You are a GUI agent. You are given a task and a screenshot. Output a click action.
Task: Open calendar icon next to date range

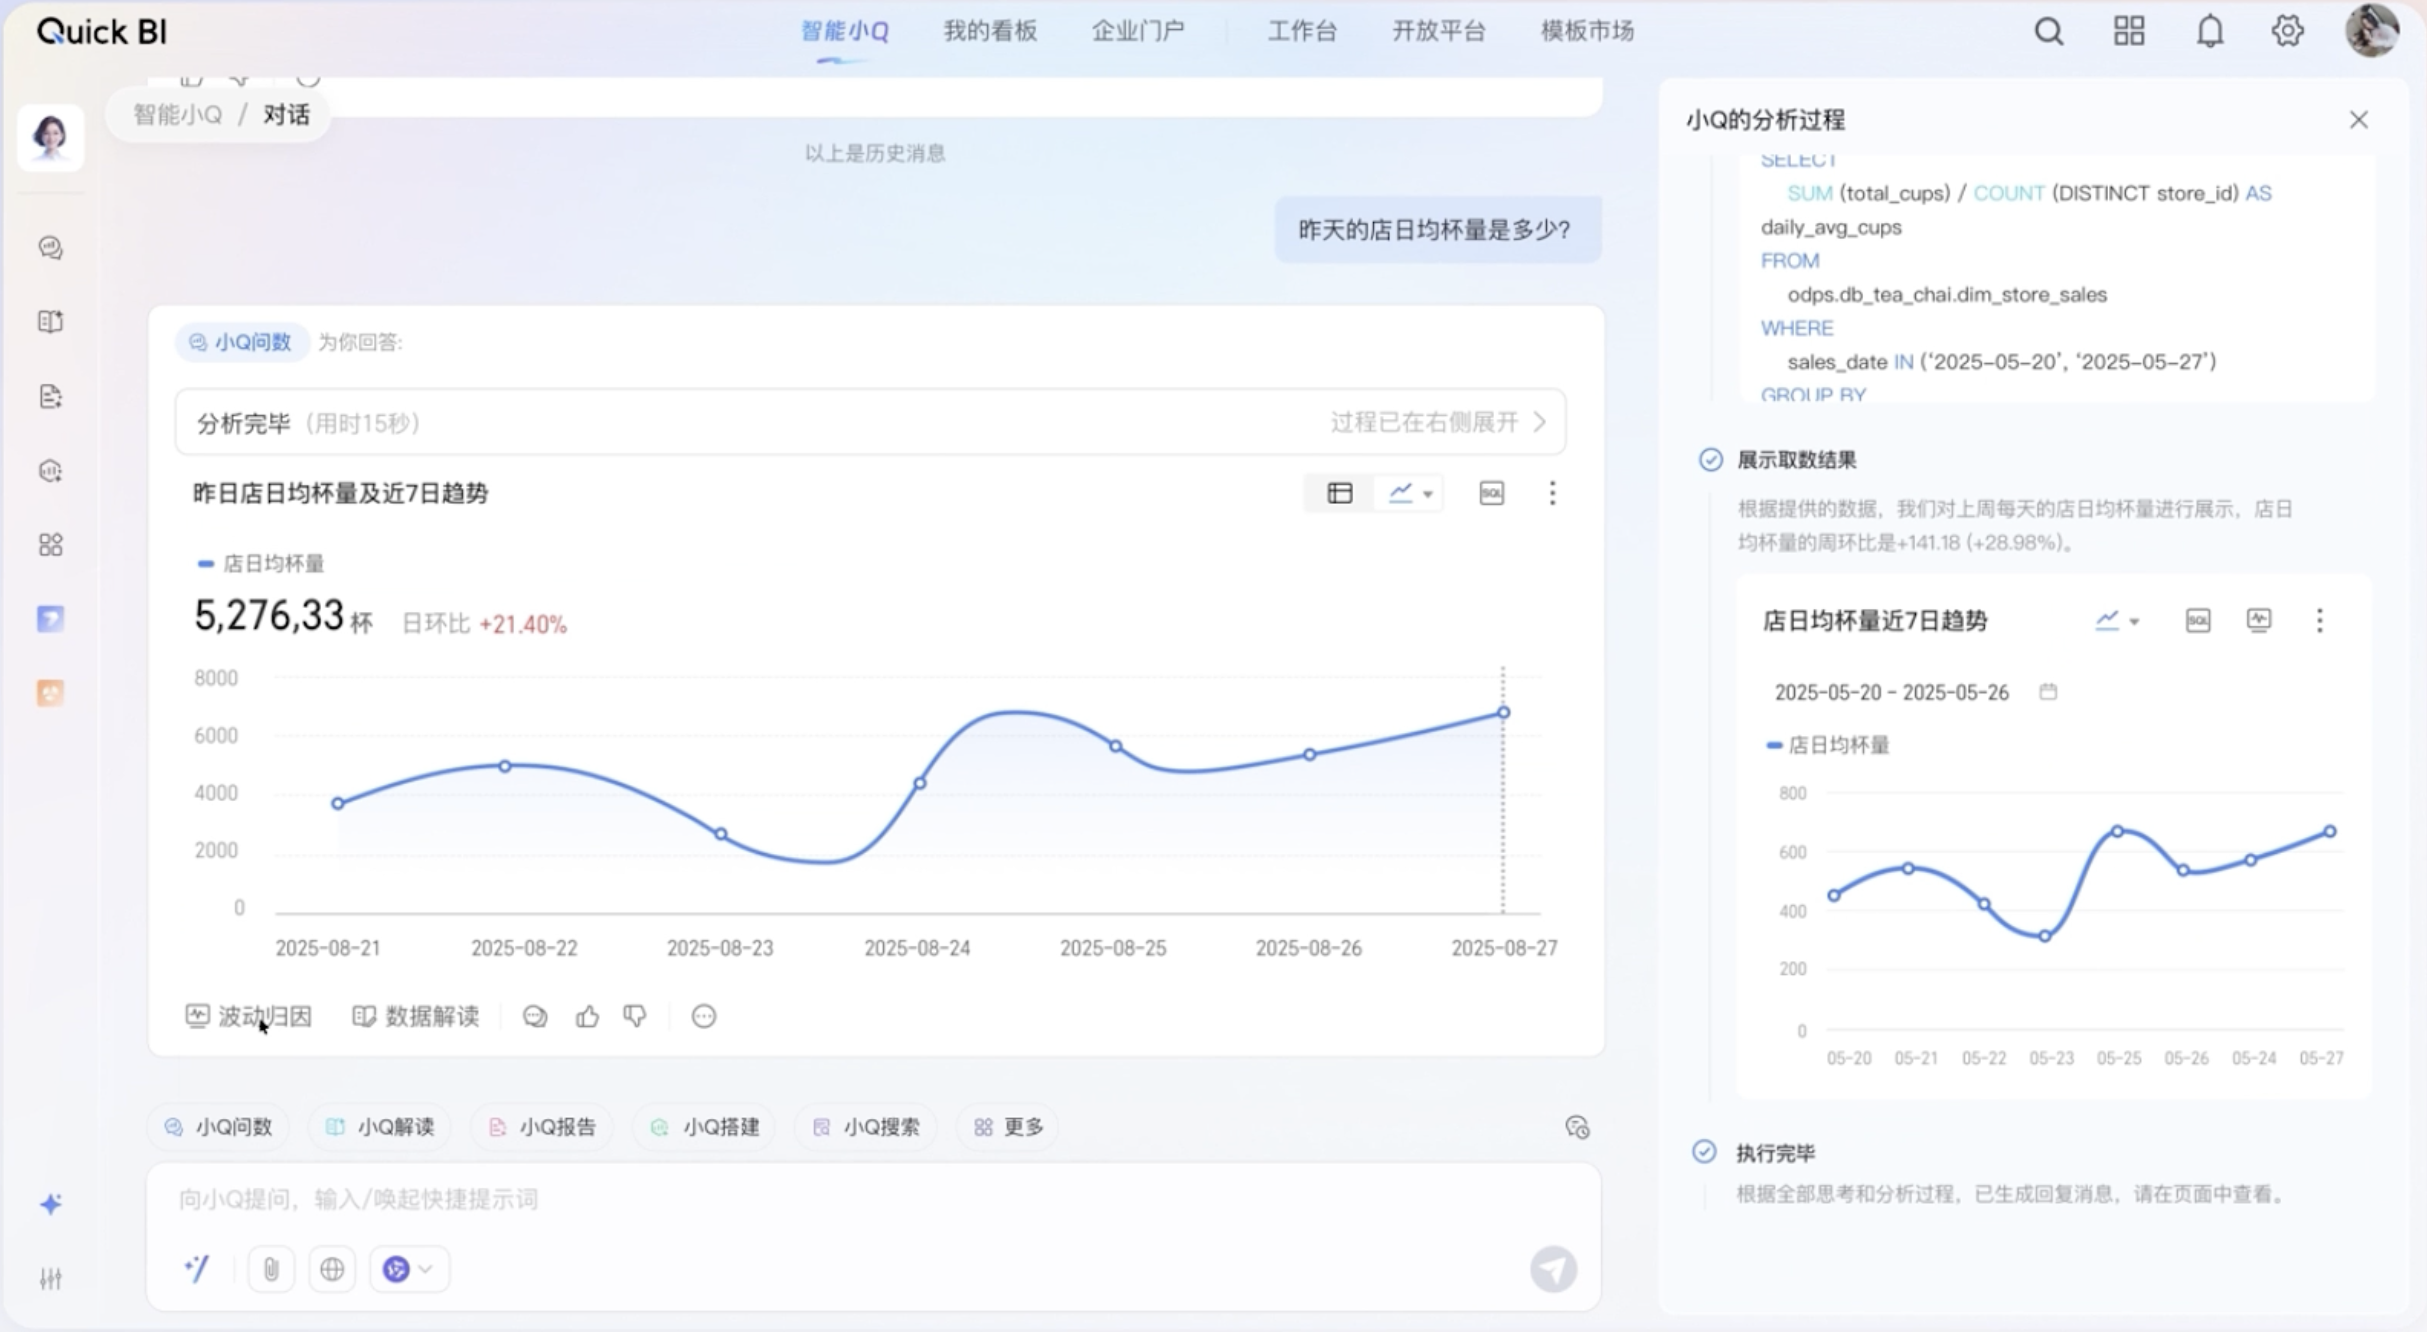tap(2048, 692)
